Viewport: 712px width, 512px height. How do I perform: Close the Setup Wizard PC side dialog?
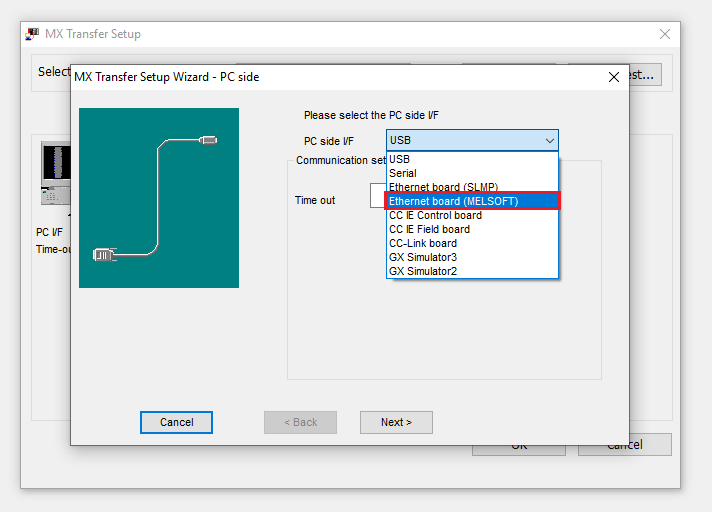coord(614,77)
